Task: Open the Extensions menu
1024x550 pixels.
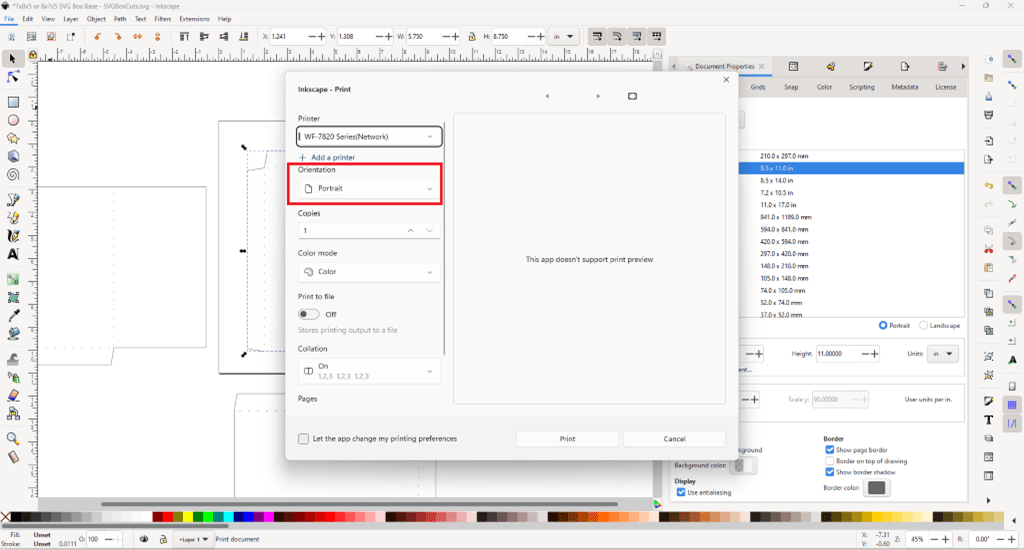Action: (194, 19)
